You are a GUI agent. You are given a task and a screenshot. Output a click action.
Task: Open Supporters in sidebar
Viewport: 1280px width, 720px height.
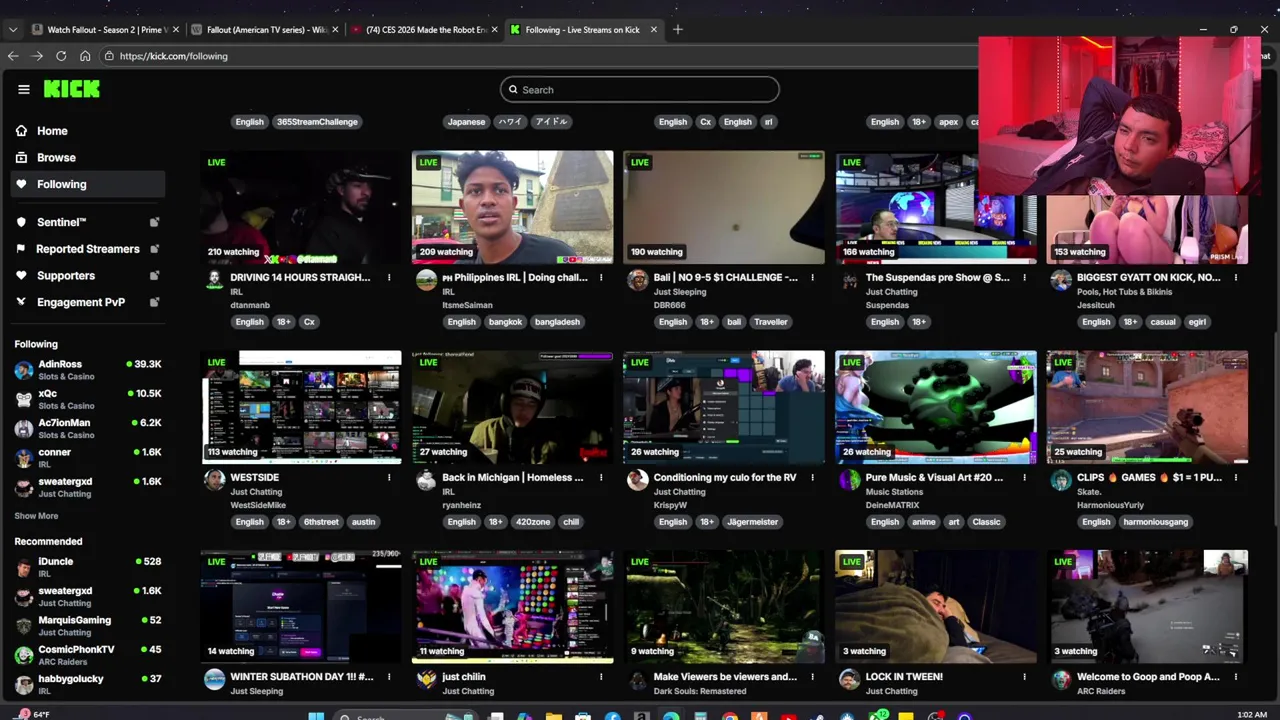tap(66, 275)
